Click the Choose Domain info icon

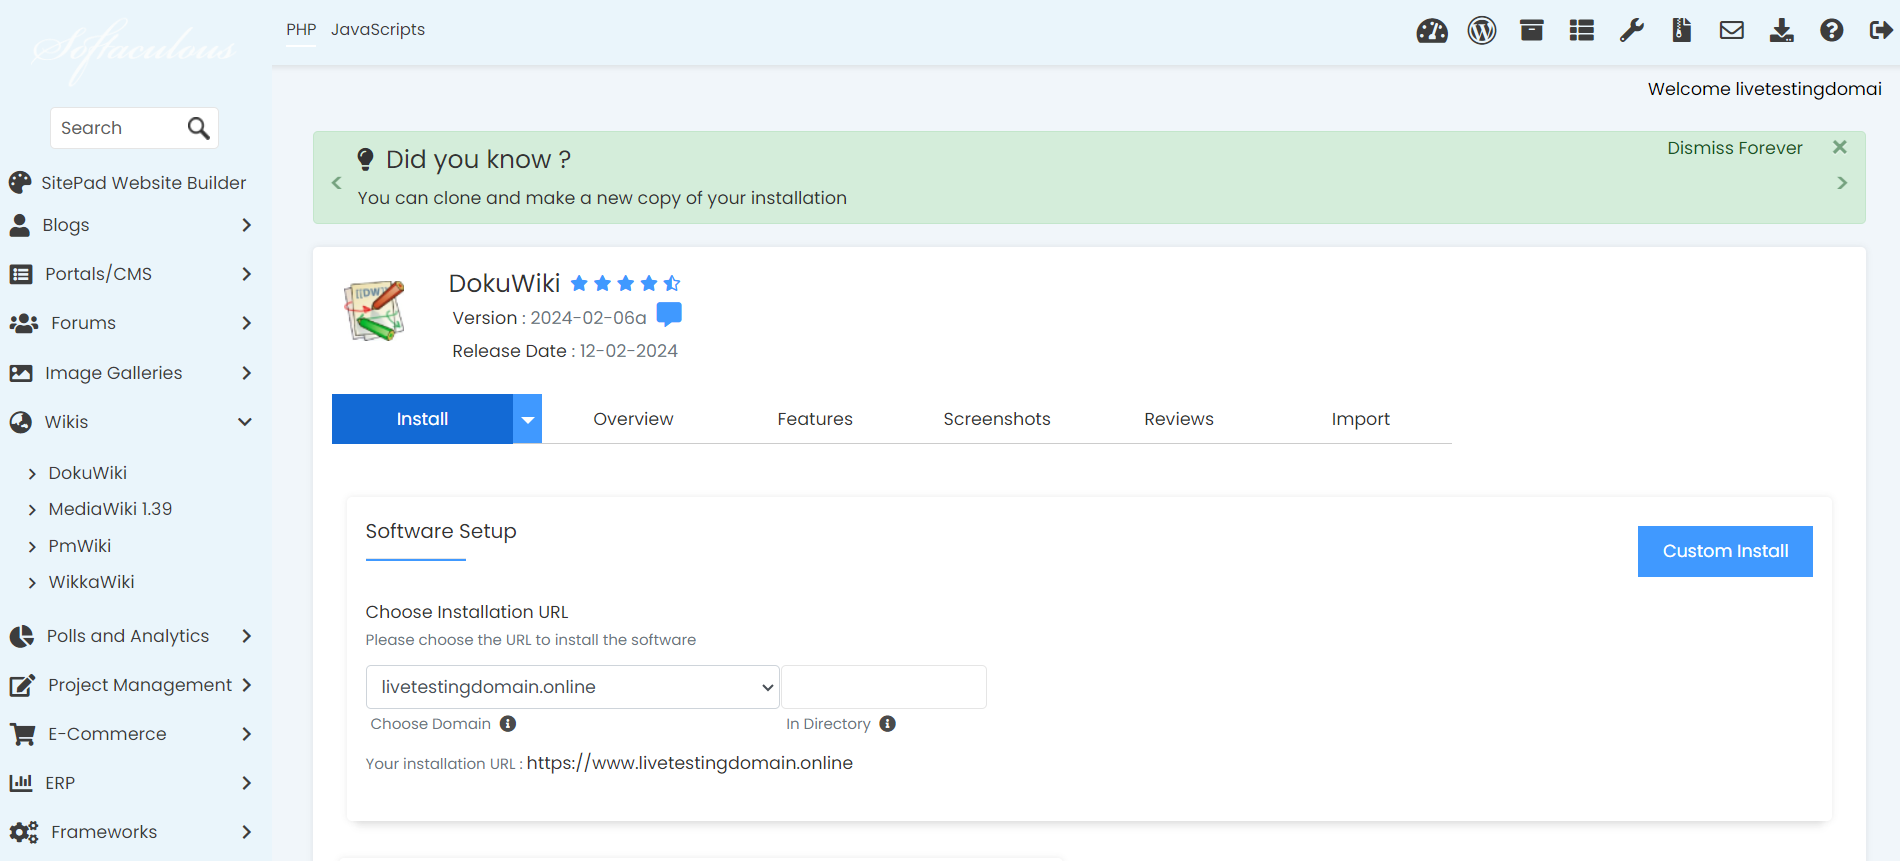click(508, 723)
